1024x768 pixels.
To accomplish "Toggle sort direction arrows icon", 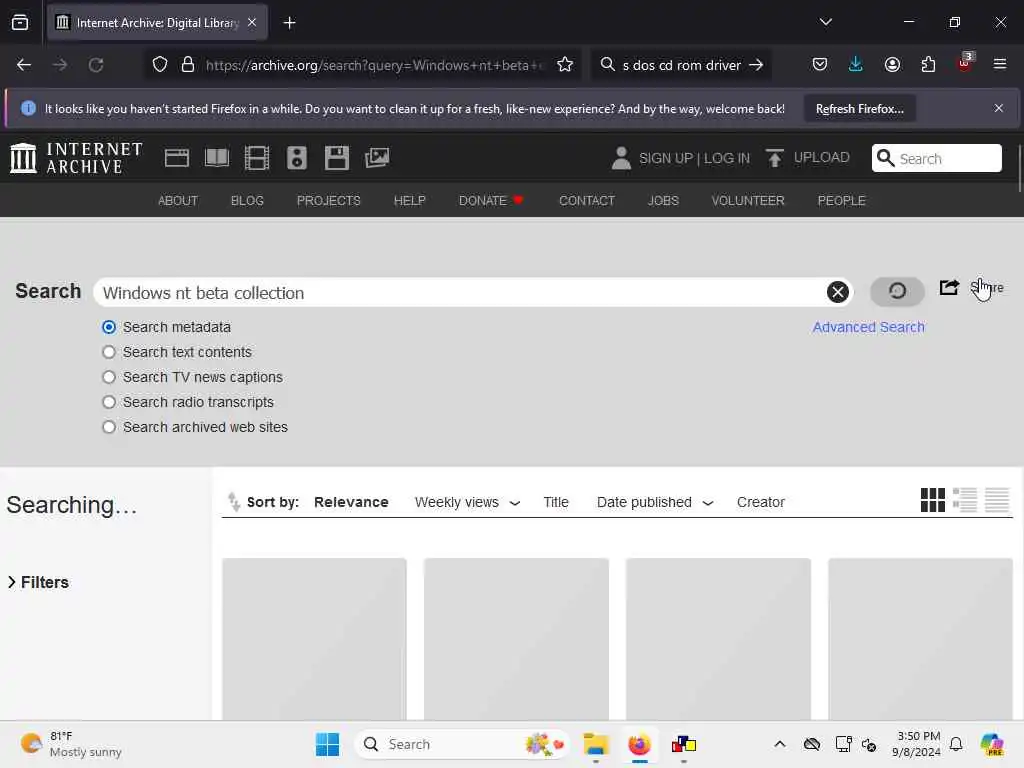I will [234, 502].
